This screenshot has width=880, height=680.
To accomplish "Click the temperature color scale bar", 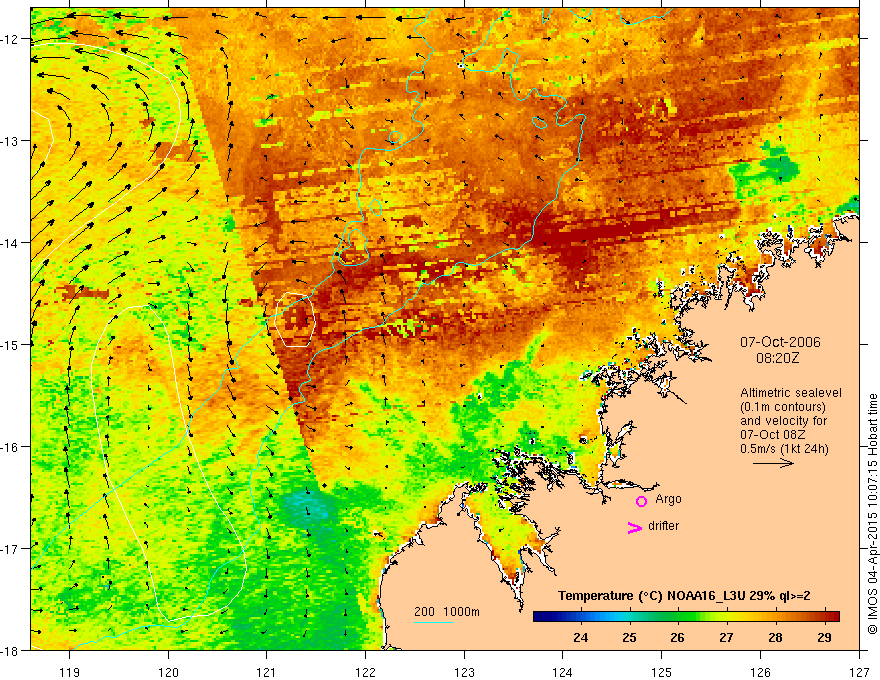I will pos(686,616).
